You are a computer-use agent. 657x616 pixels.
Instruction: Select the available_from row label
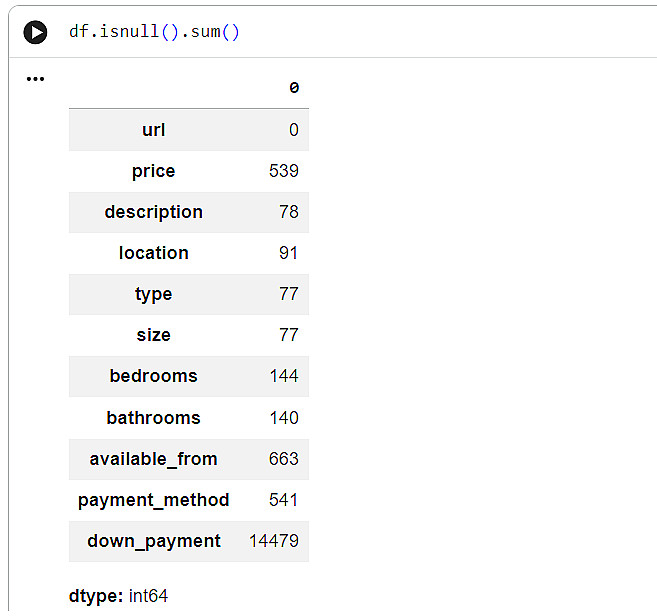(x=153, y=459)
